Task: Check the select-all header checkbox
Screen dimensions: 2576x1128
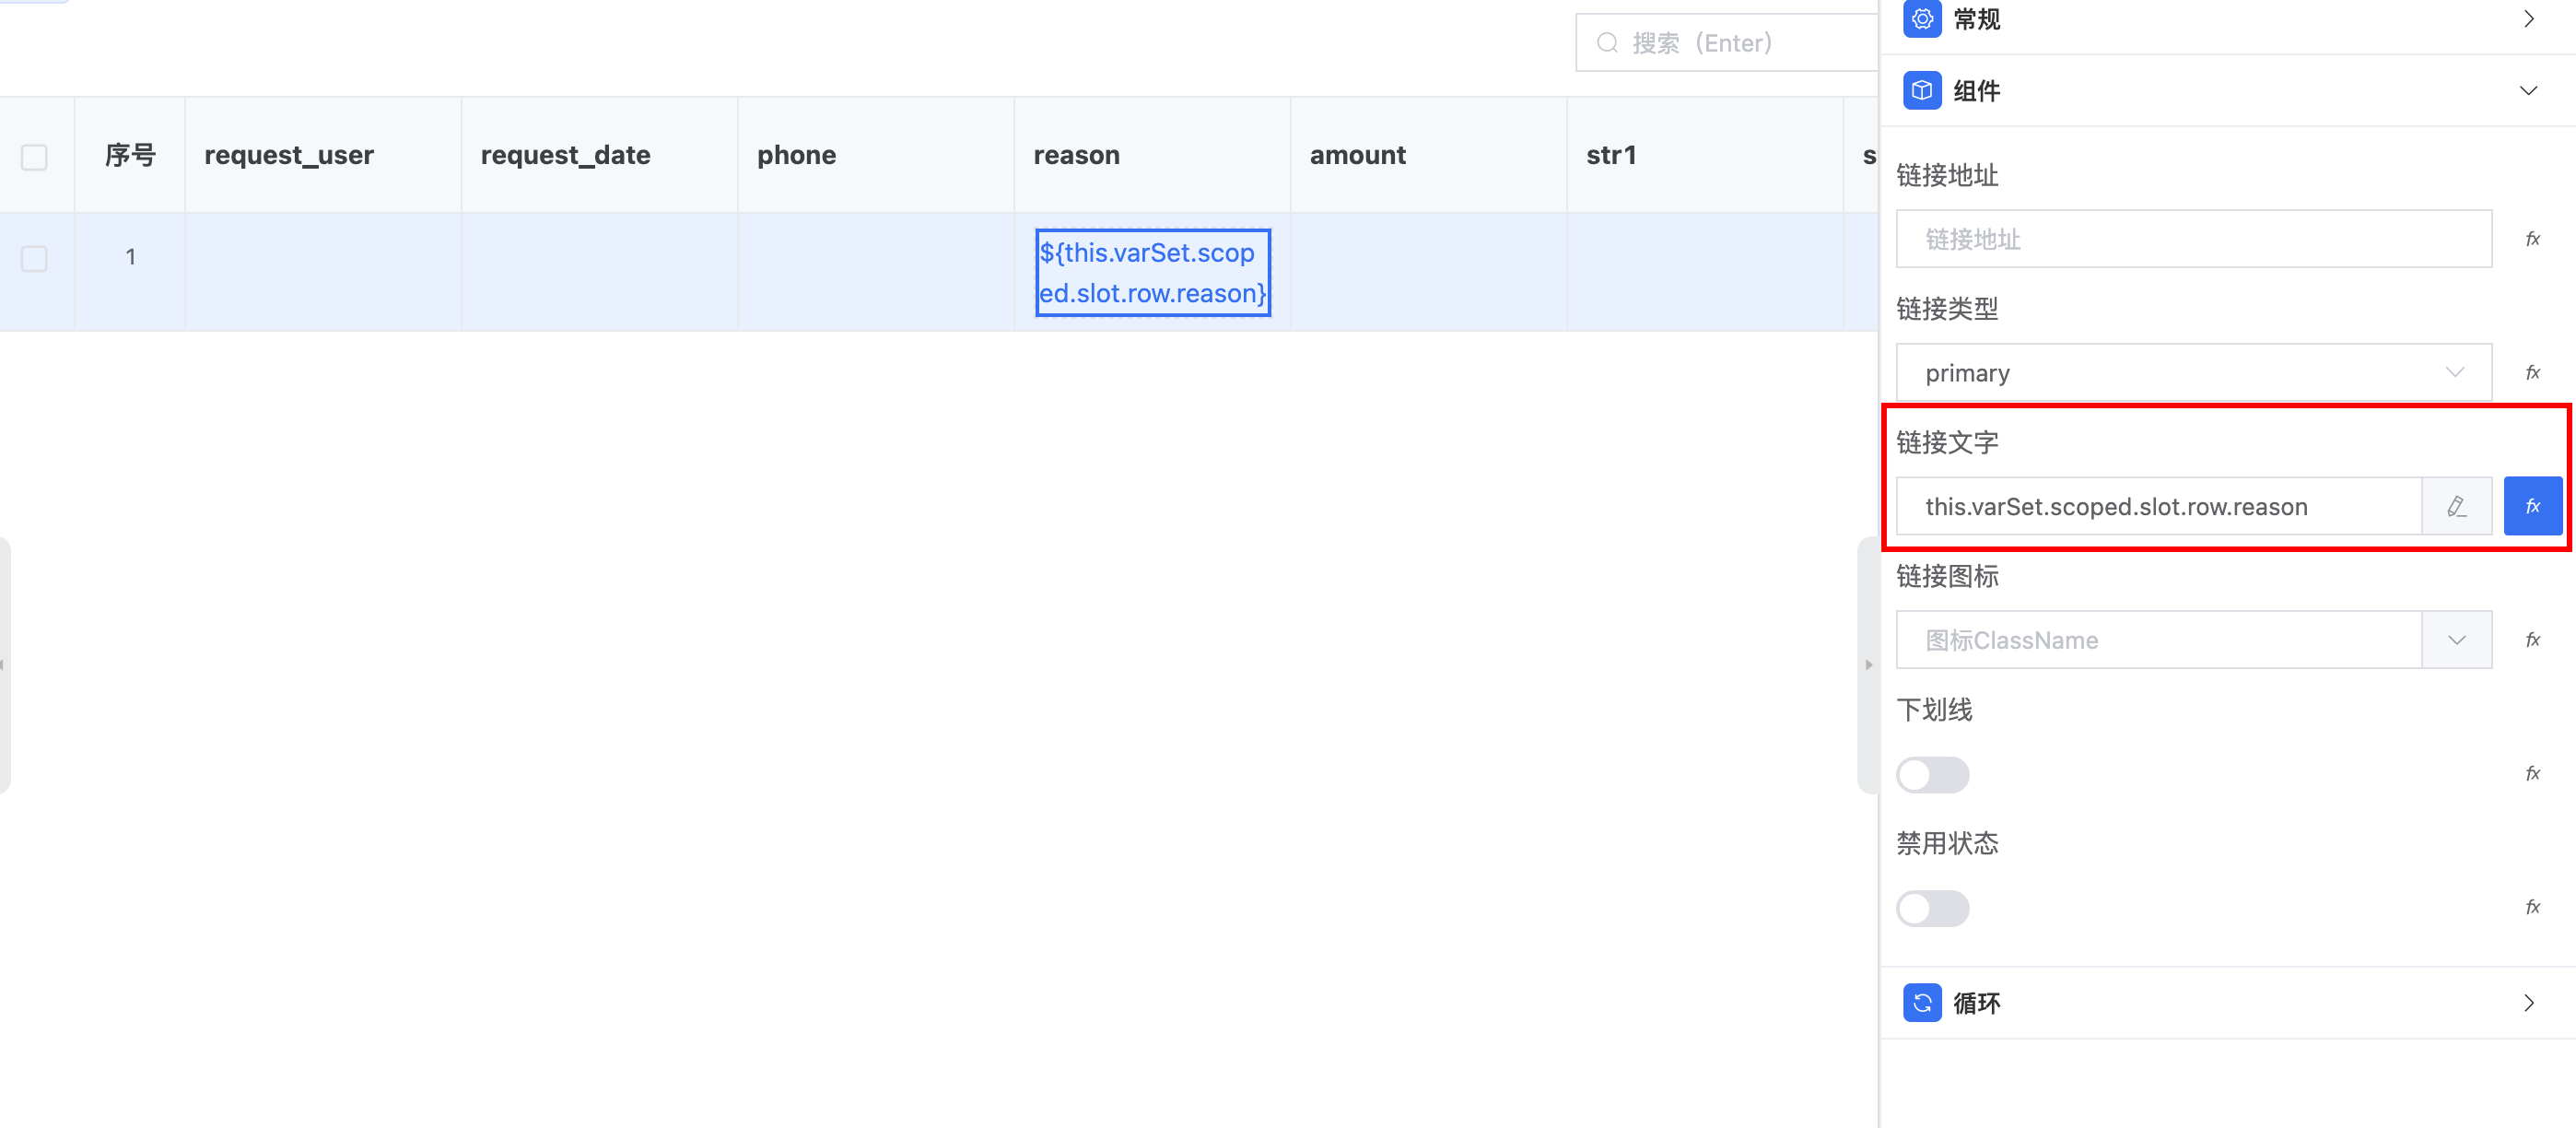Action: (x=34, y=157)
